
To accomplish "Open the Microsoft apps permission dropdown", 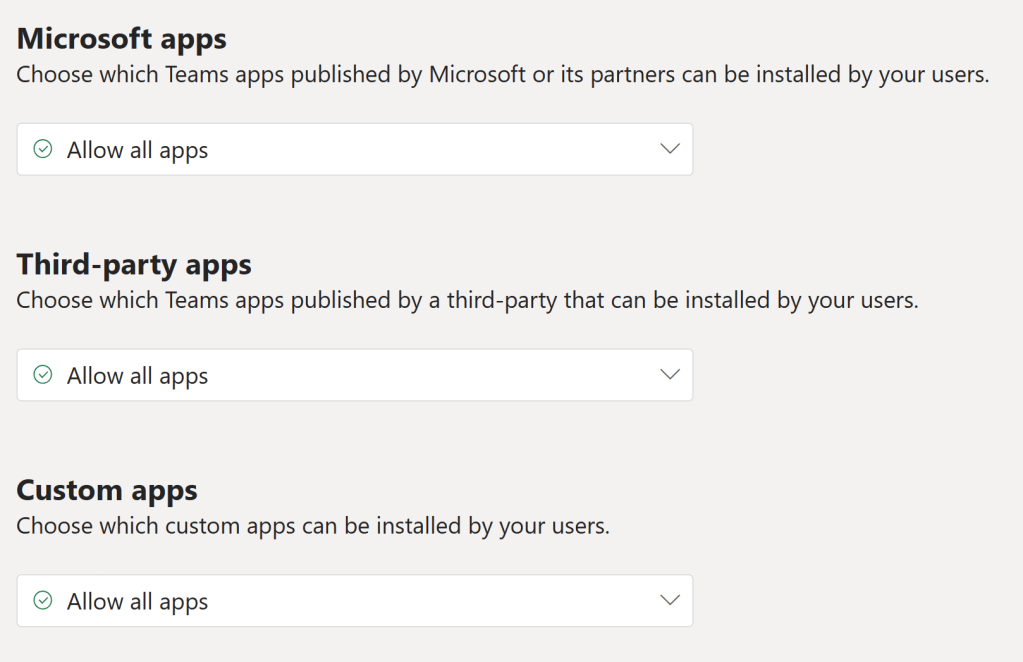I will 354,150.
